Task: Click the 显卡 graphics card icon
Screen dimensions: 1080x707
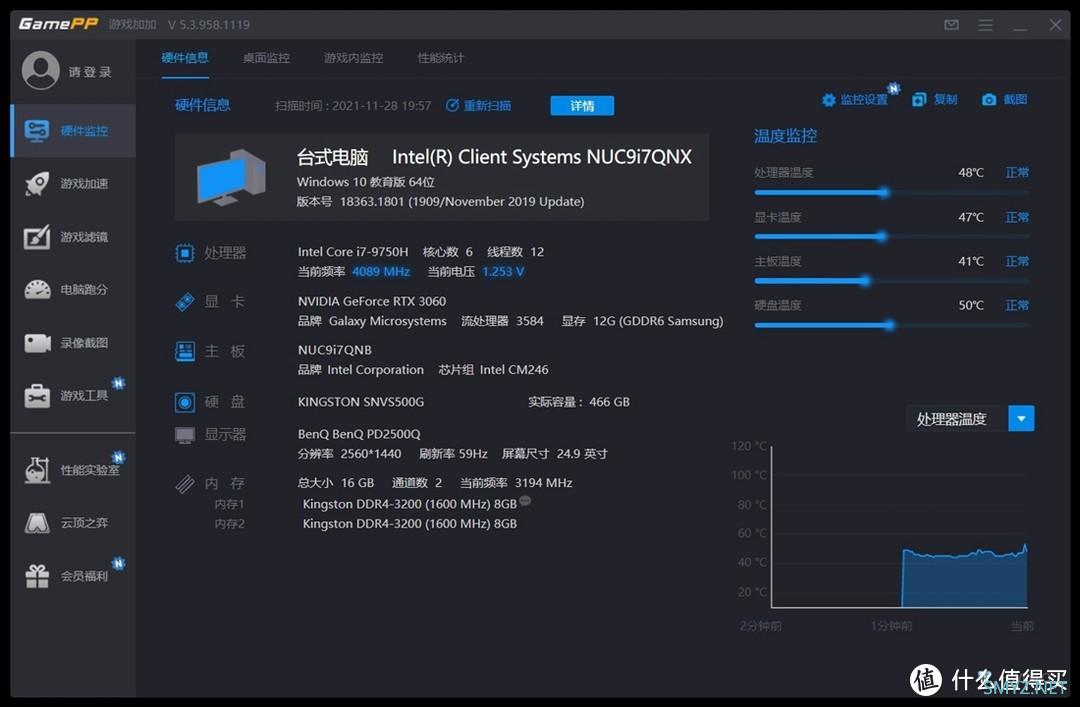Action: [185, 302]
